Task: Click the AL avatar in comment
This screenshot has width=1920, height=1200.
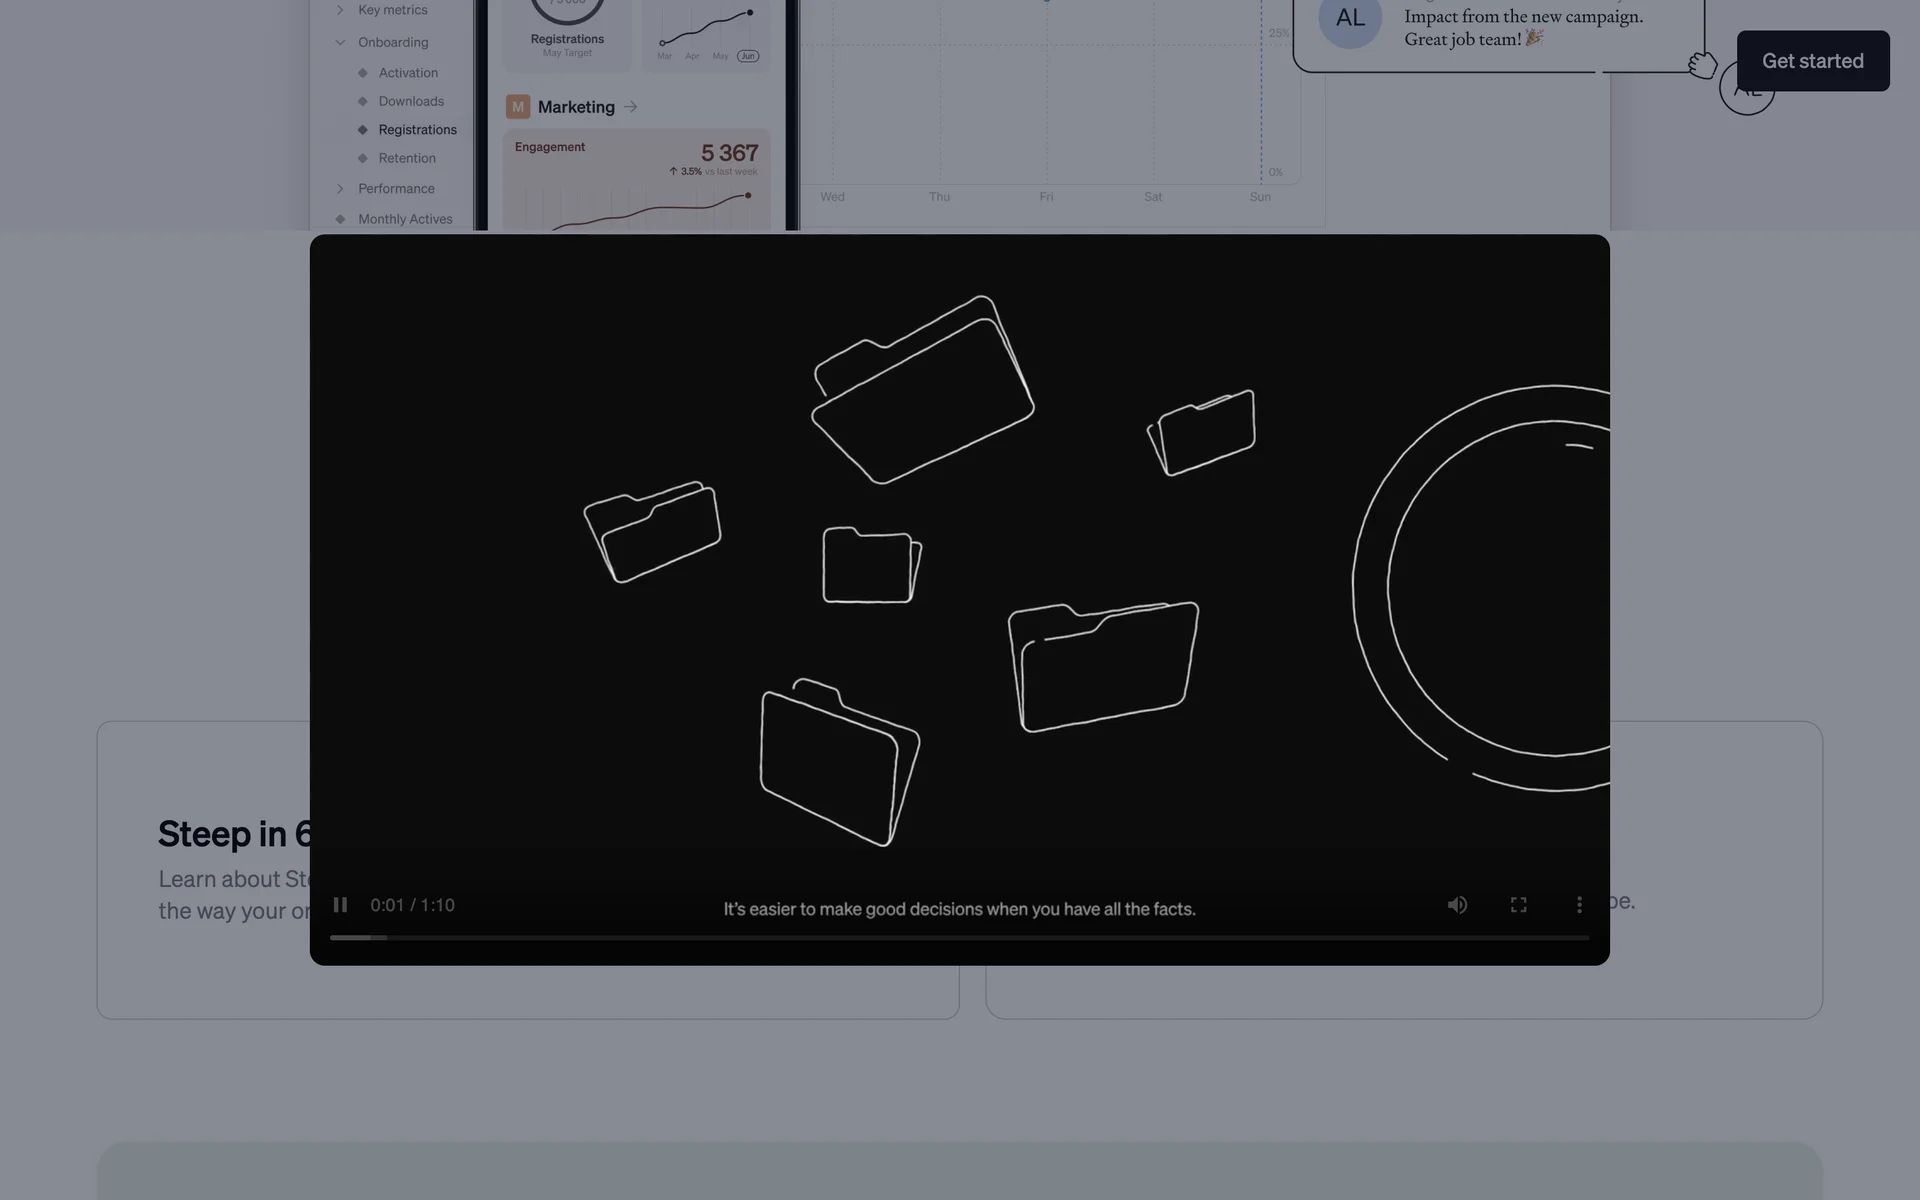Action: [1350, 20]
